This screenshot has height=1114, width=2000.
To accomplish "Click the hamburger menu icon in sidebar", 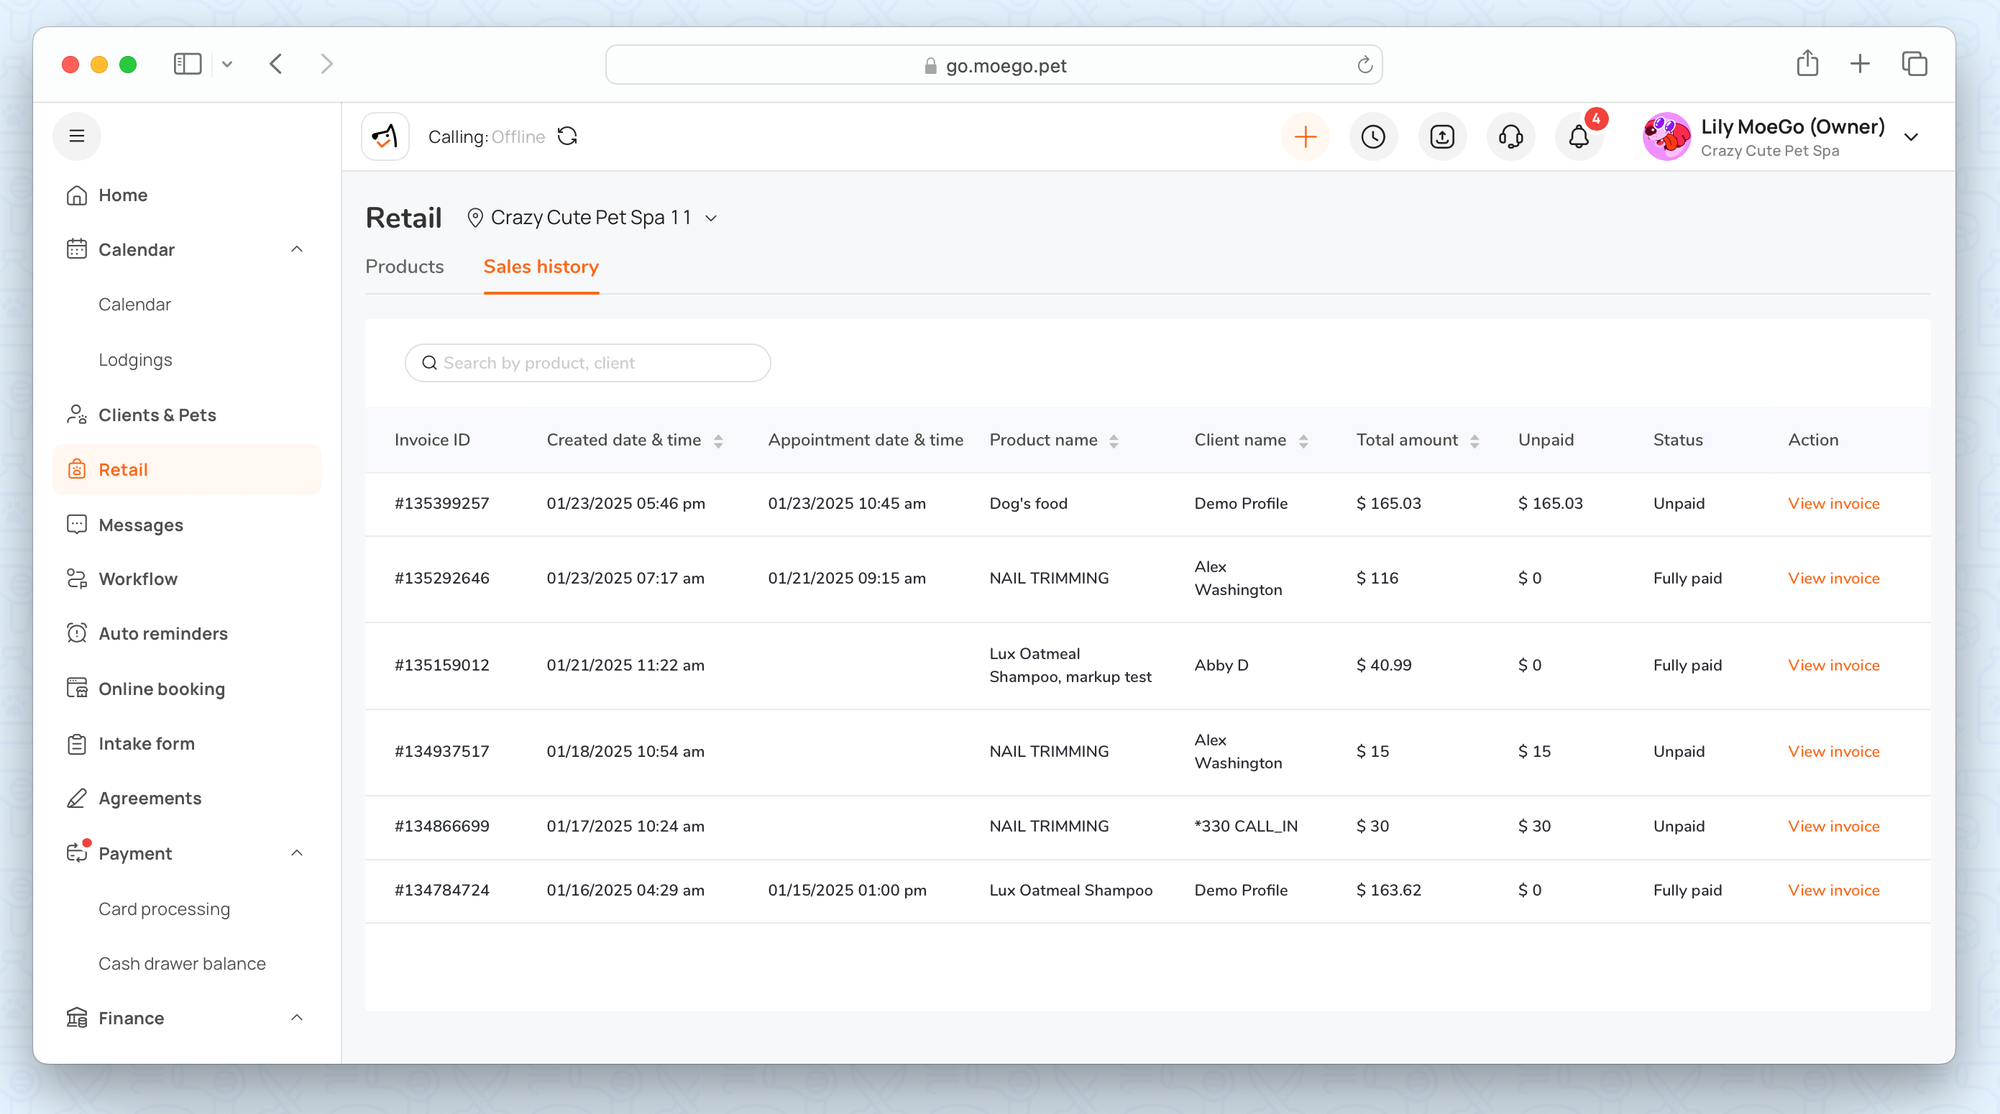I will [77, 136].
